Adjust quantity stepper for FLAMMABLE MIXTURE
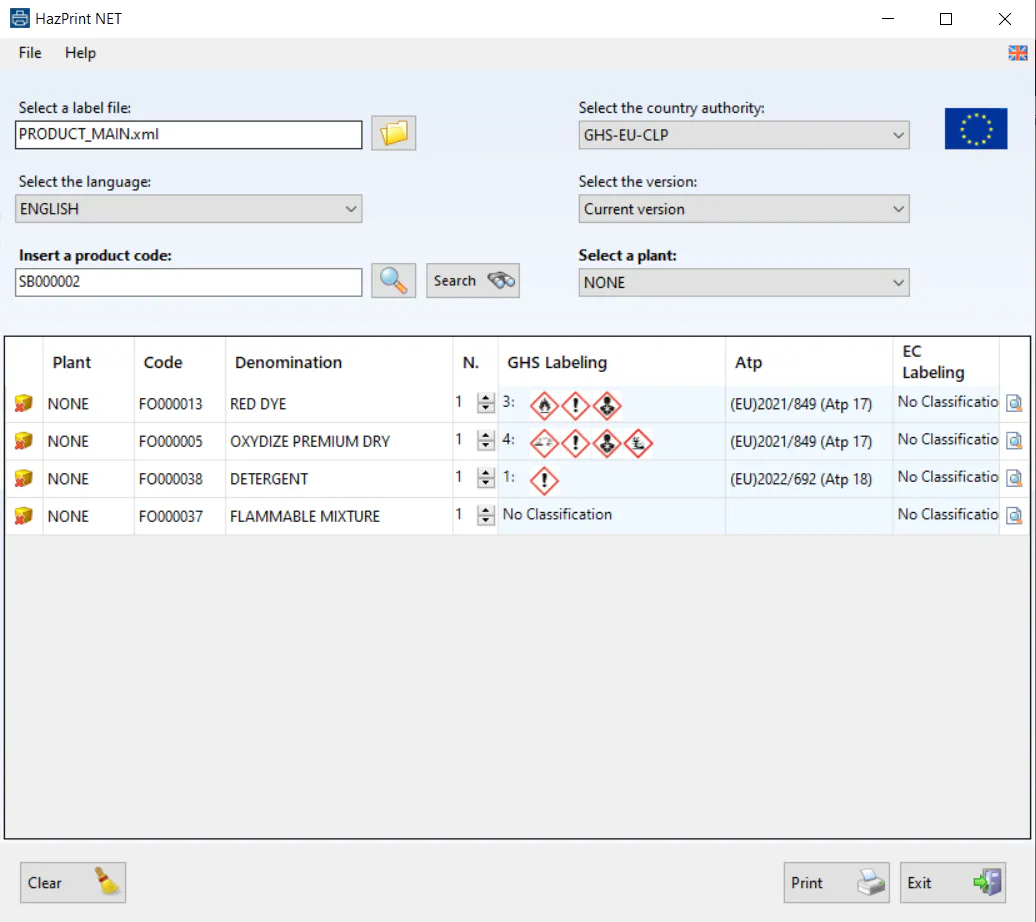The height and width of the screenshot is (922, 1036). [x=486, y=516]
